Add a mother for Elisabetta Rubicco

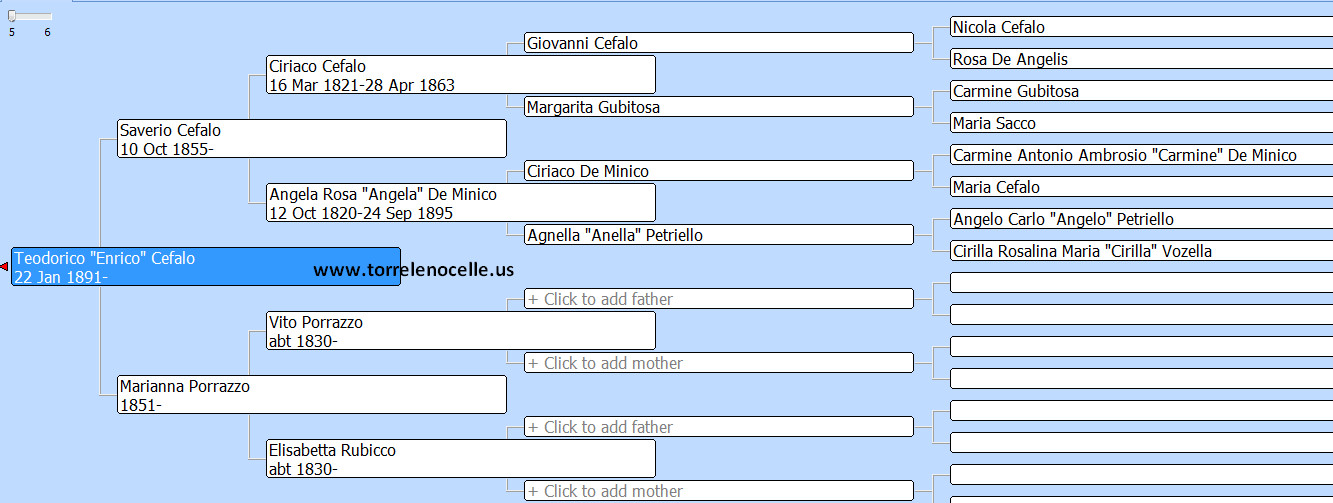(718, 491)
